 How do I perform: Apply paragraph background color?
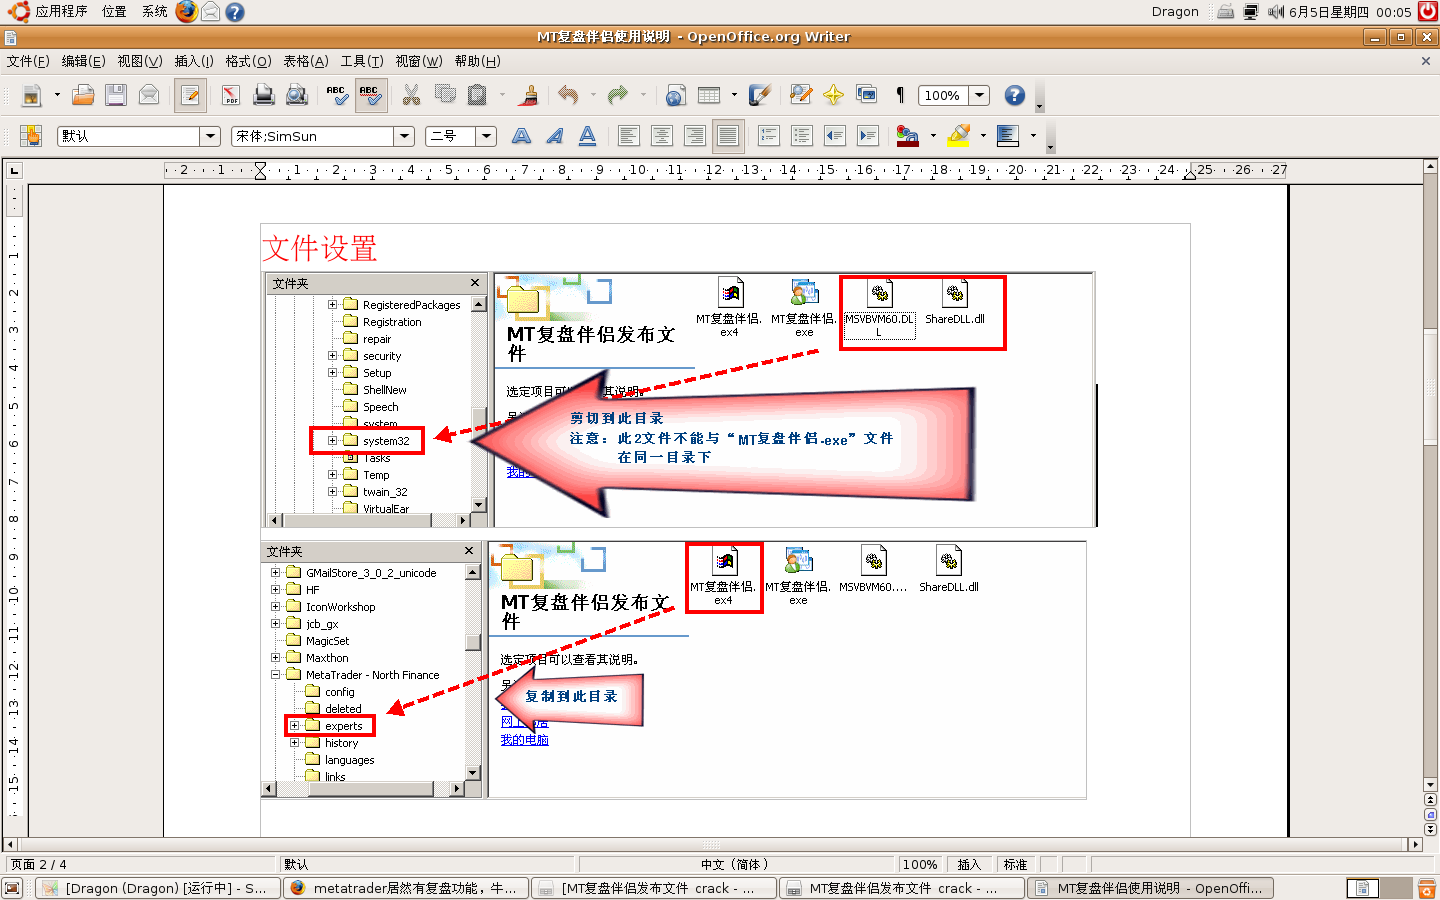(x=1008, y=136)
